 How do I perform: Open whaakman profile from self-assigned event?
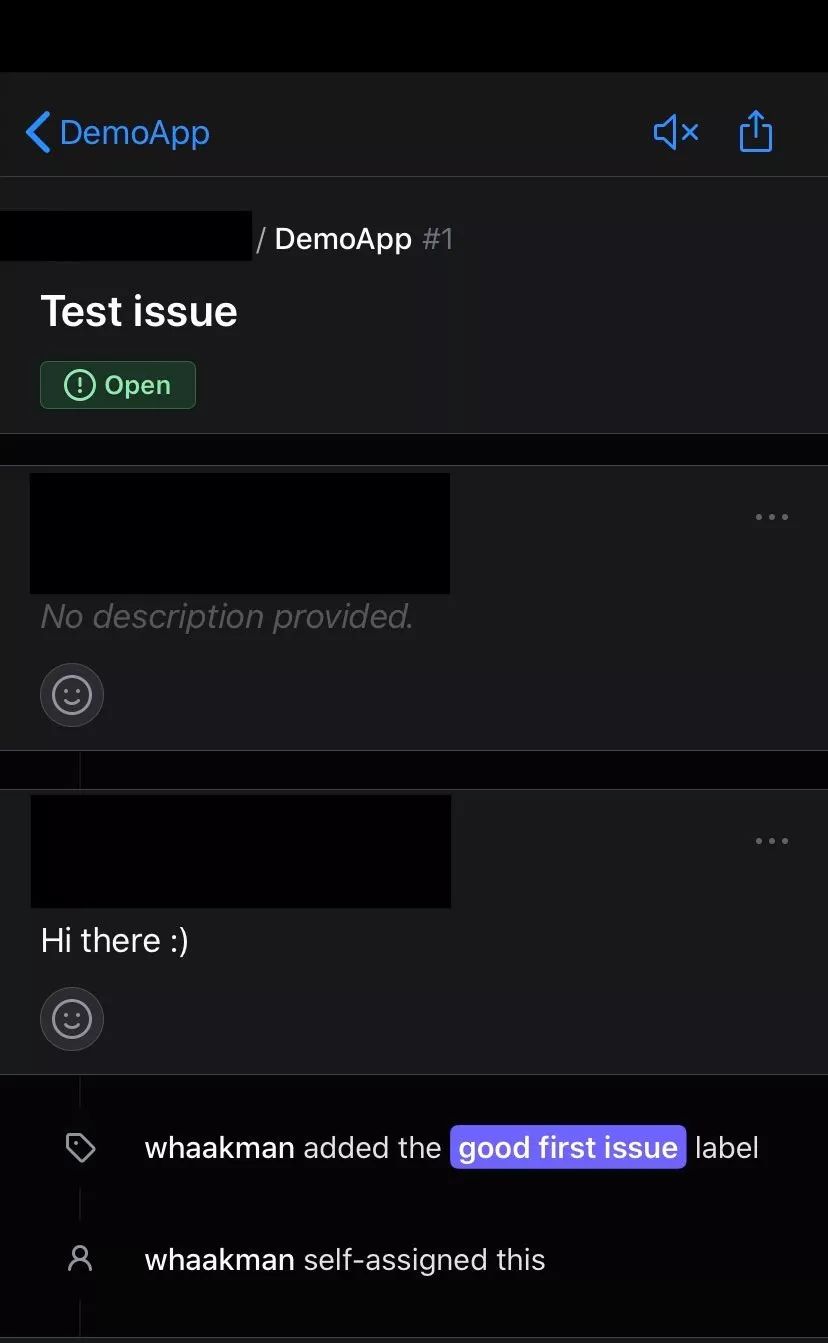(220, 1259)
